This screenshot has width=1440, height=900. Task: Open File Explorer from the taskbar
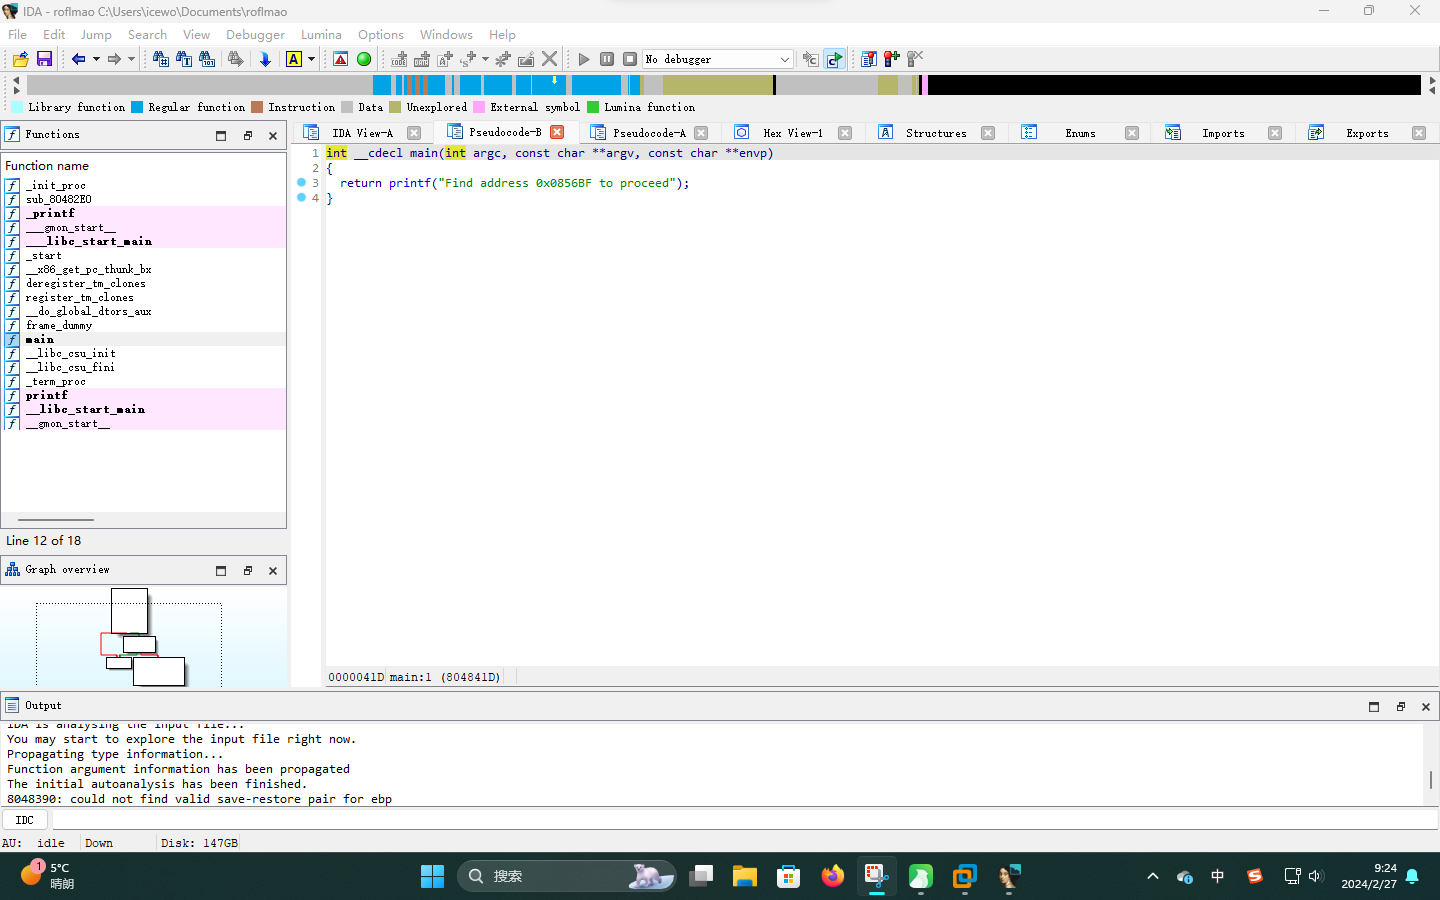pyautogui.click(x=745, y=876)
